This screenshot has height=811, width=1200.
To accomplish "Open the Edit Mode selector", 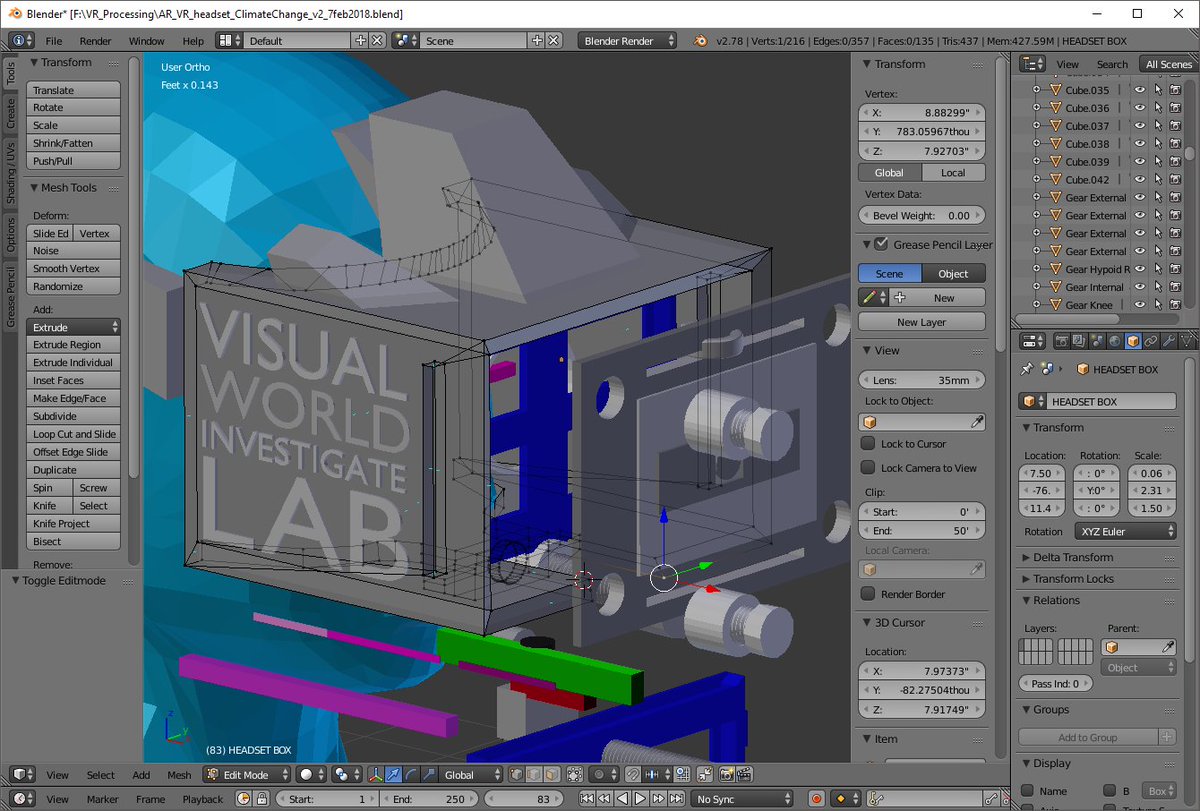I will (248, 774).
